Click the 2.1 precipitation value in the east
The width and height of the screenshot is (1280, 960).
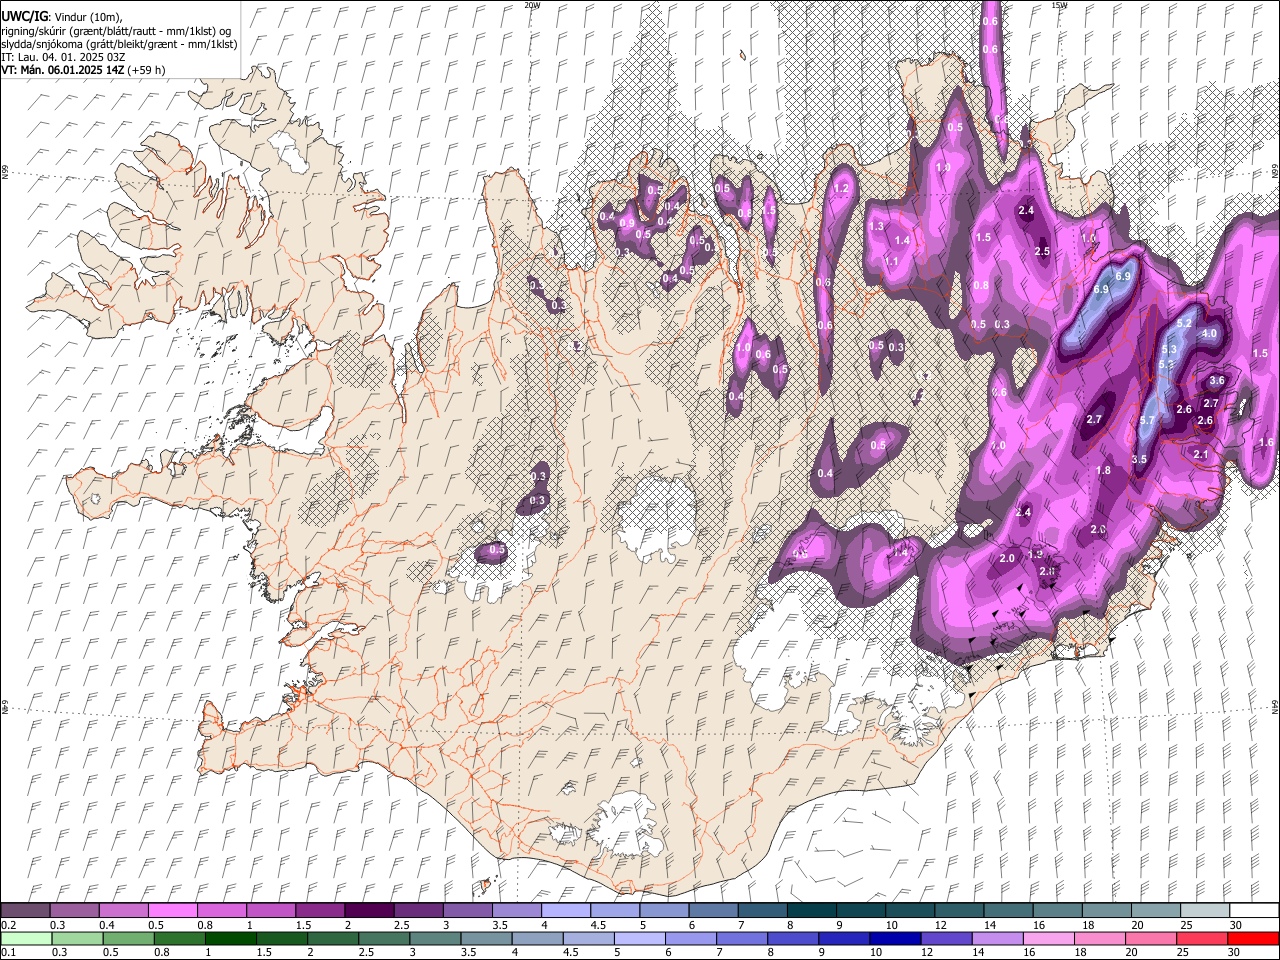point(1201,455)
